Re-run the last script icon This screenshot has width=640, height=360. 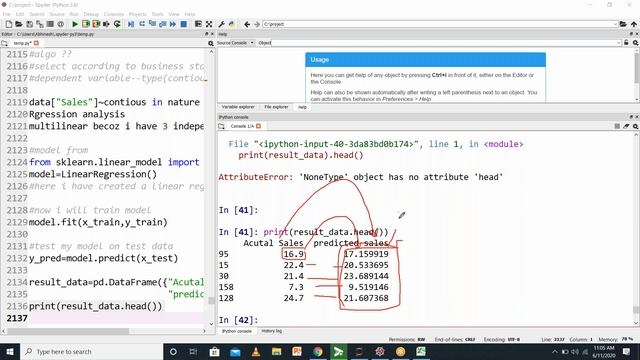click(x=117, y=24)
